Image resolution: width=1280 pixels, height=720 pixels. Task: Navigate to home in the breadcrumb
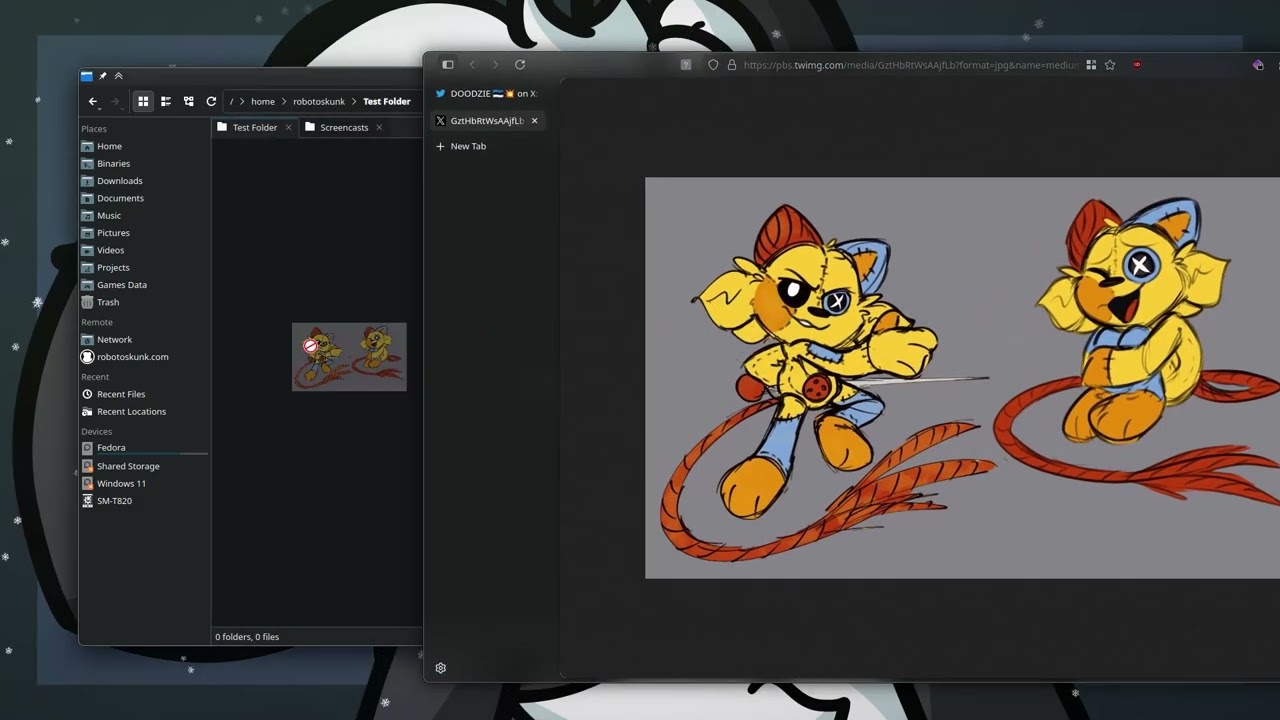(x=263, y=101)
